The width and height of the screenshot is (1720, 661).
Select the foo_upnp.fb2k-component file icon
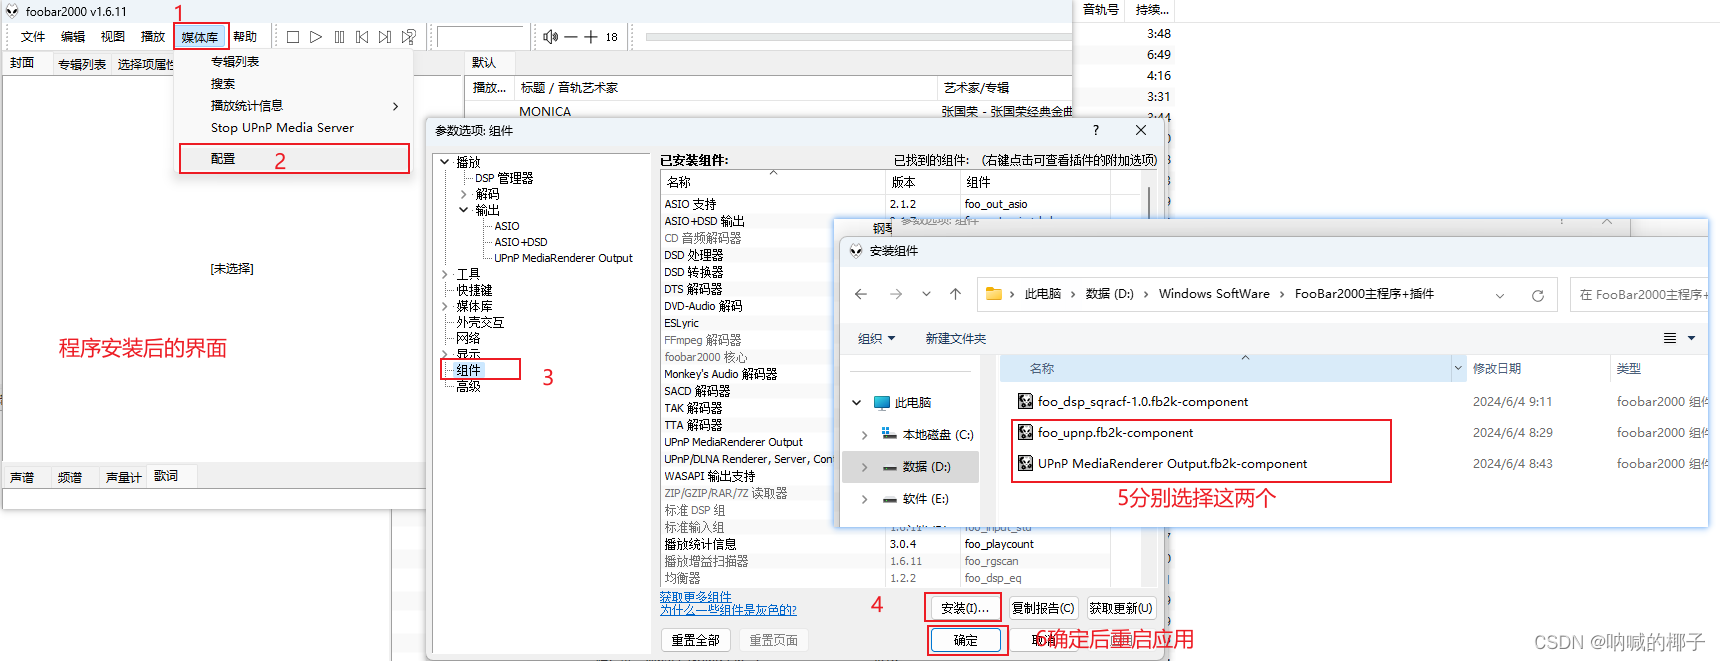(x=1025, y=432)
